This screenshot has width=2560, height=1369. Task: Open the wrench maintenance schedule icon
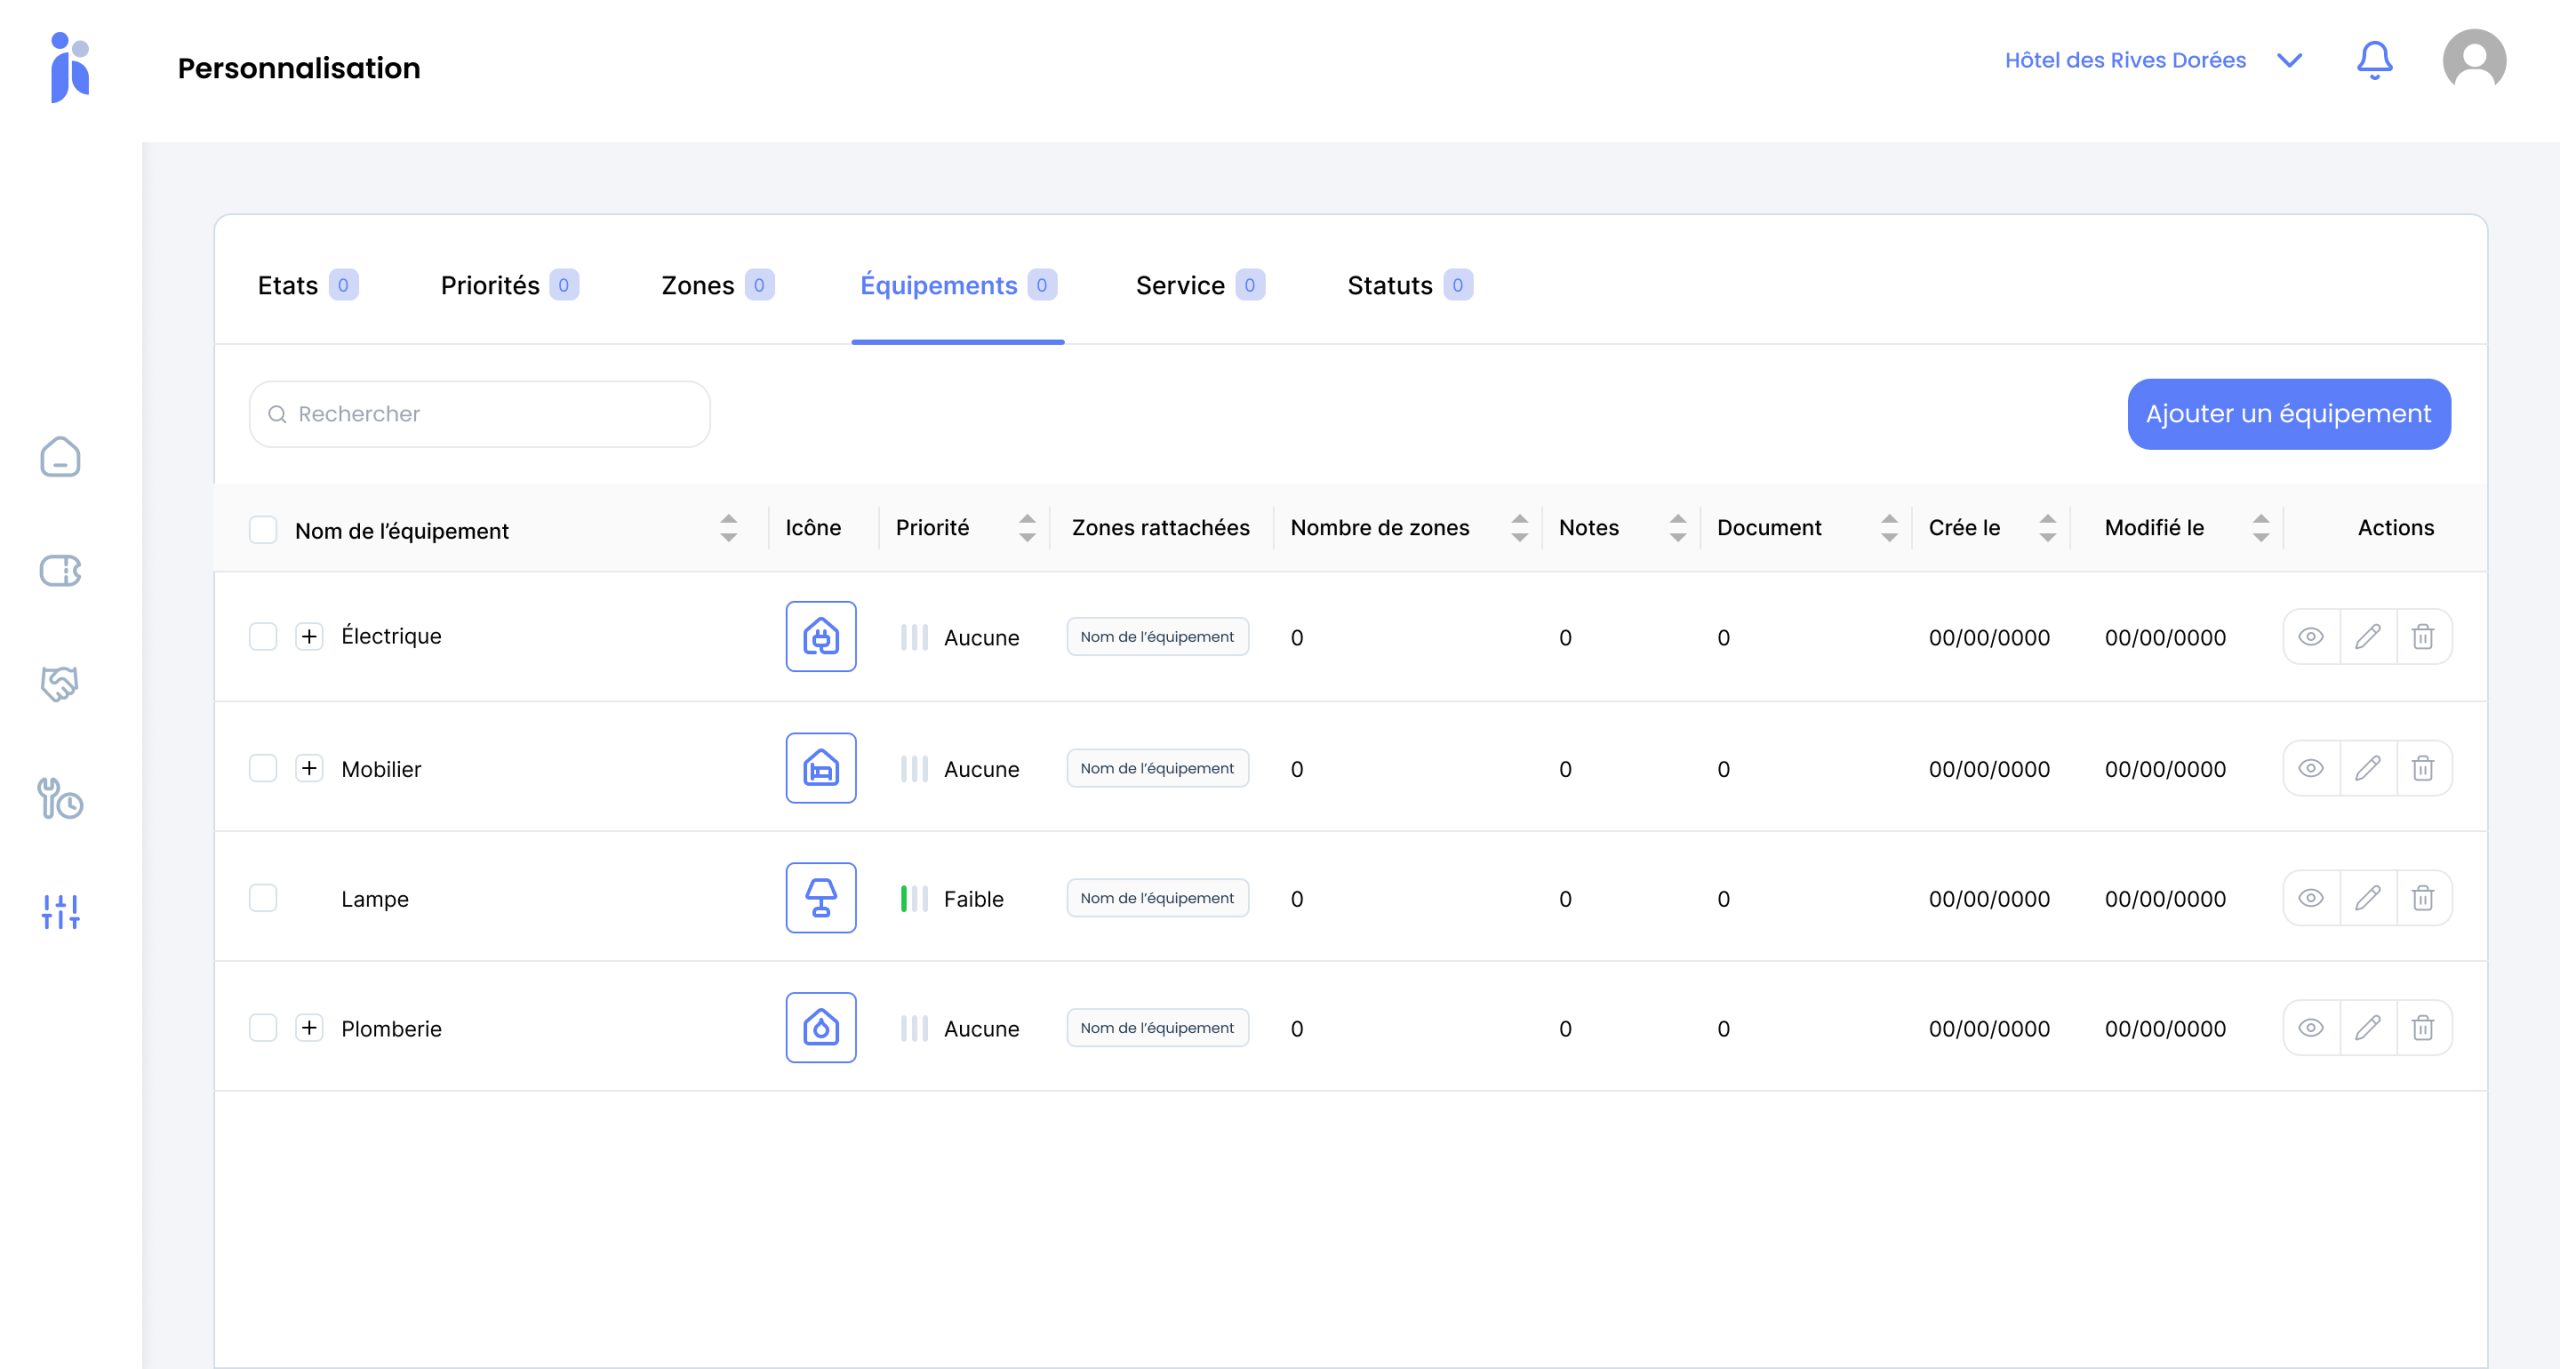pos(60,798)
